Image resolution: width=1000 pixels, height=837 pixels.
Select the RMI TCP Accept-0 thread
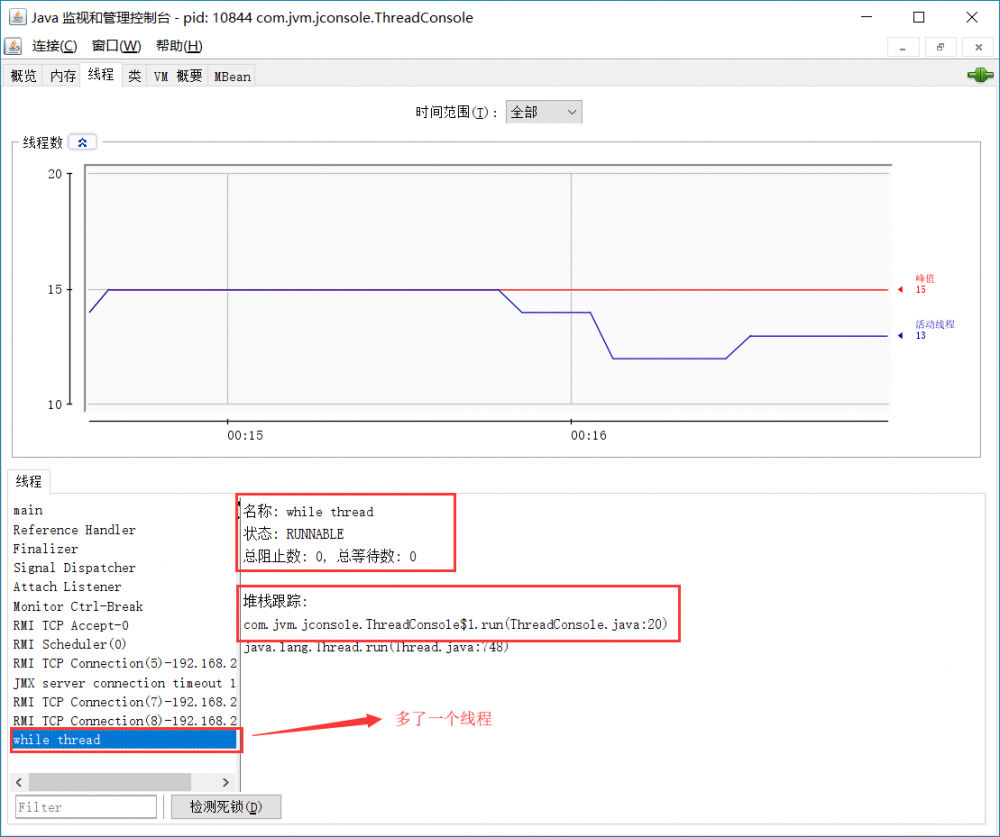(x=124, y=625)
